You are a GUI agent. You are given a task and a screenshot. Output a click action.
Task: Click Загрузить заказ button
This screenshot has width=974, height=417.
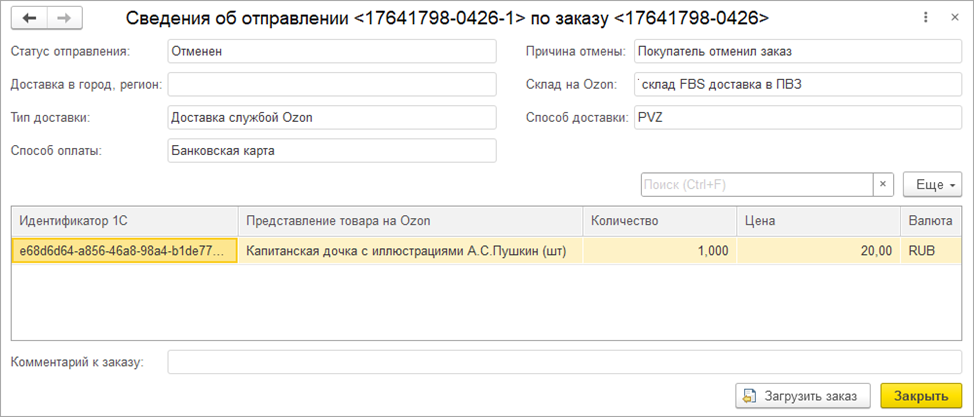802,395
